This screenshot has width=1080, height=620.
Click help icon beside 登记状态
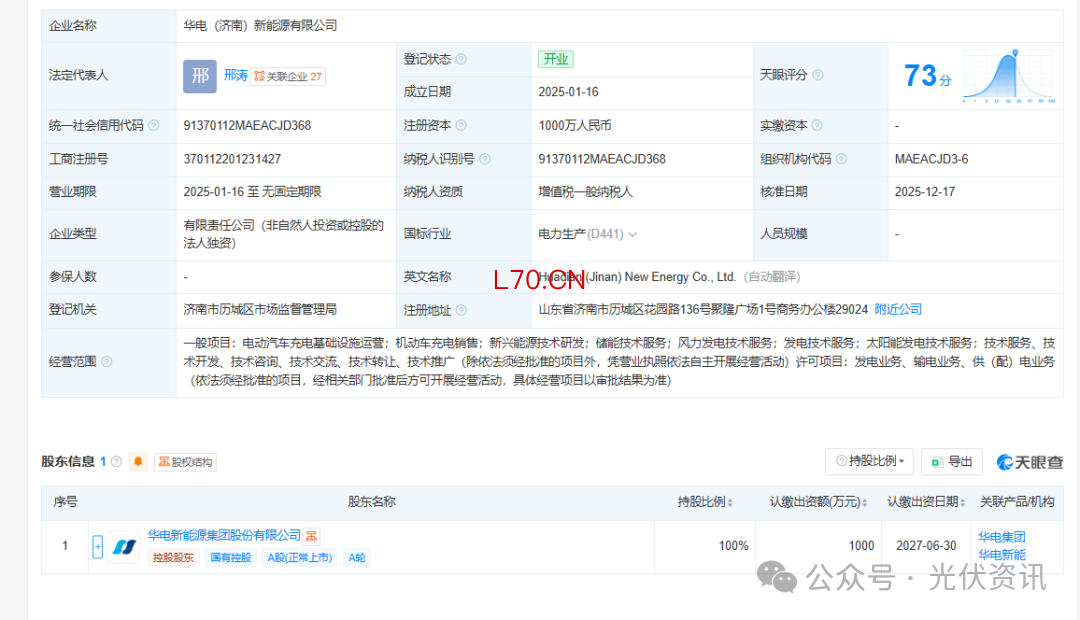461,59
